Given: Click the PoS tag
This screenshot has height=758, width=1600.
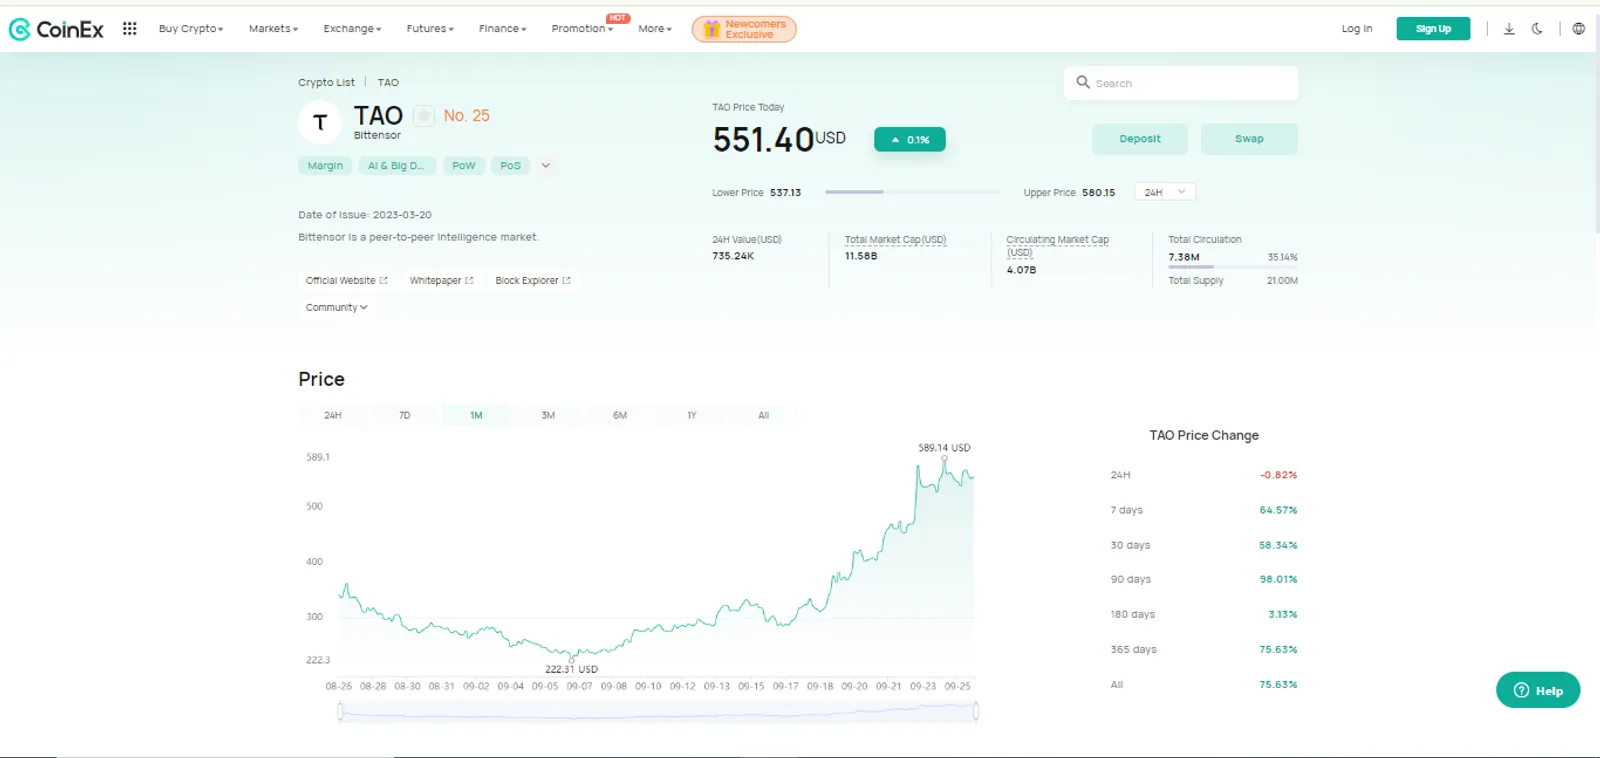Looking at the screenshot, I should click(511, 166).
